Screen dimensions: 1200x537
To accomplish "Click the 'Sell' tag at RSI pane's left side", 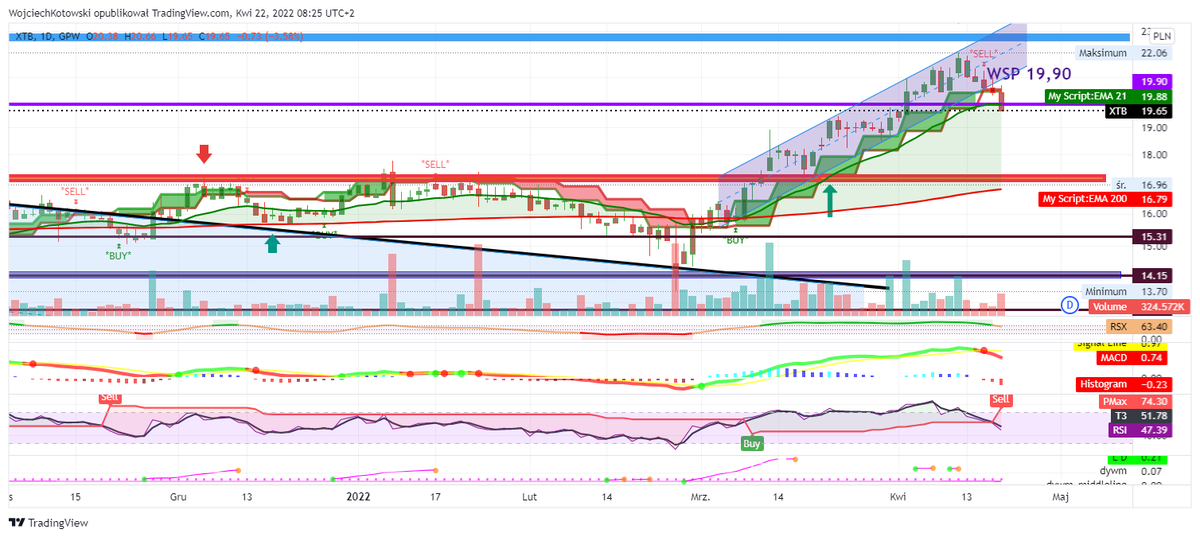I will [109, 398].
